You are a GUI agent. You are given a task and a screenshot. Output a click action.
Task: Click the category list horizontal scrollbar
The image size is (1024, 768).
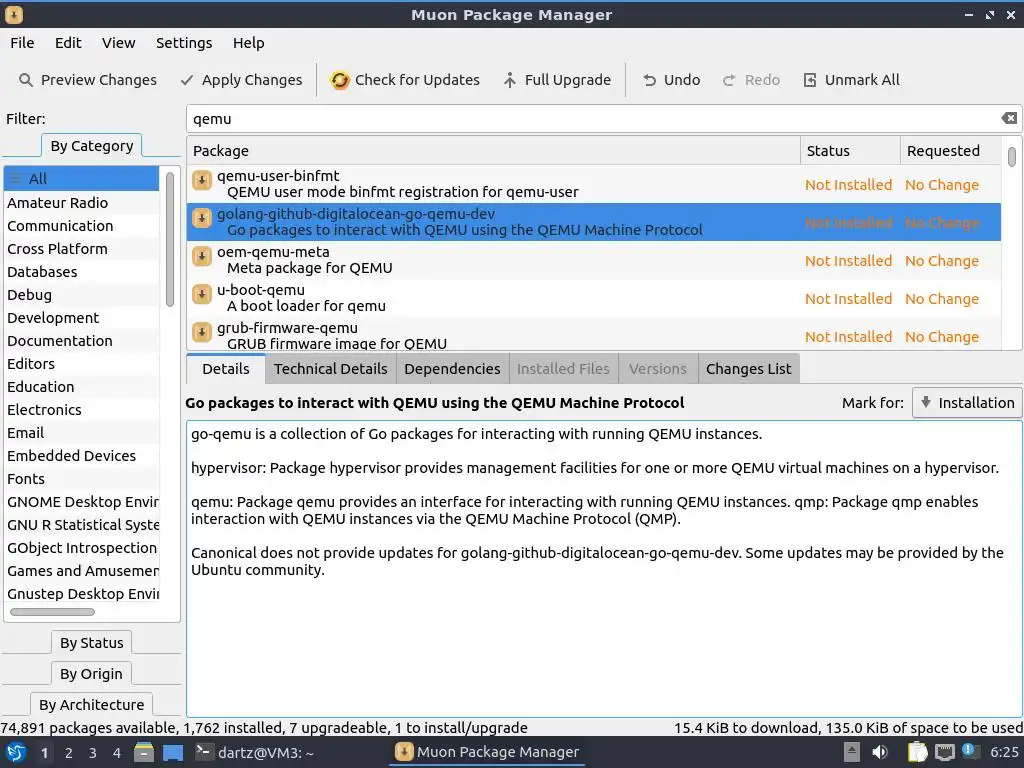(x=52, y=612)
